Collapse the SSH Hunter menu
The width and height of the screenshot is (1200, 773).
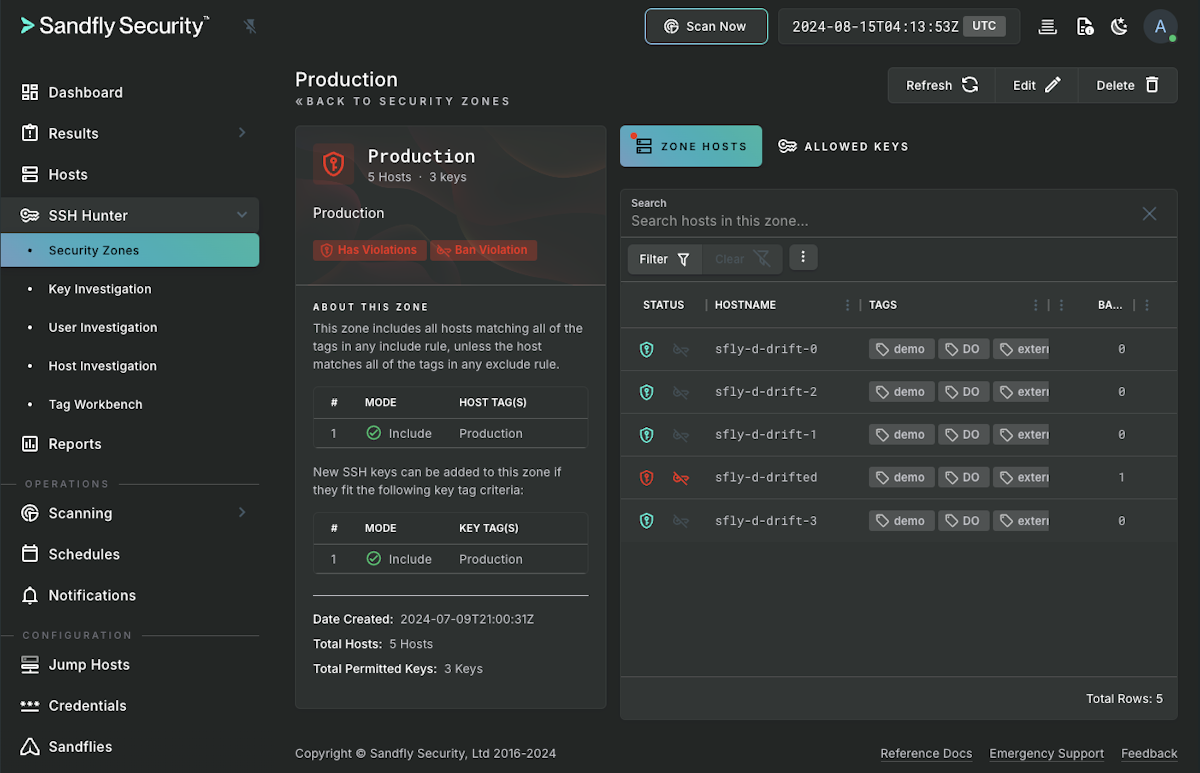point(242,215)
